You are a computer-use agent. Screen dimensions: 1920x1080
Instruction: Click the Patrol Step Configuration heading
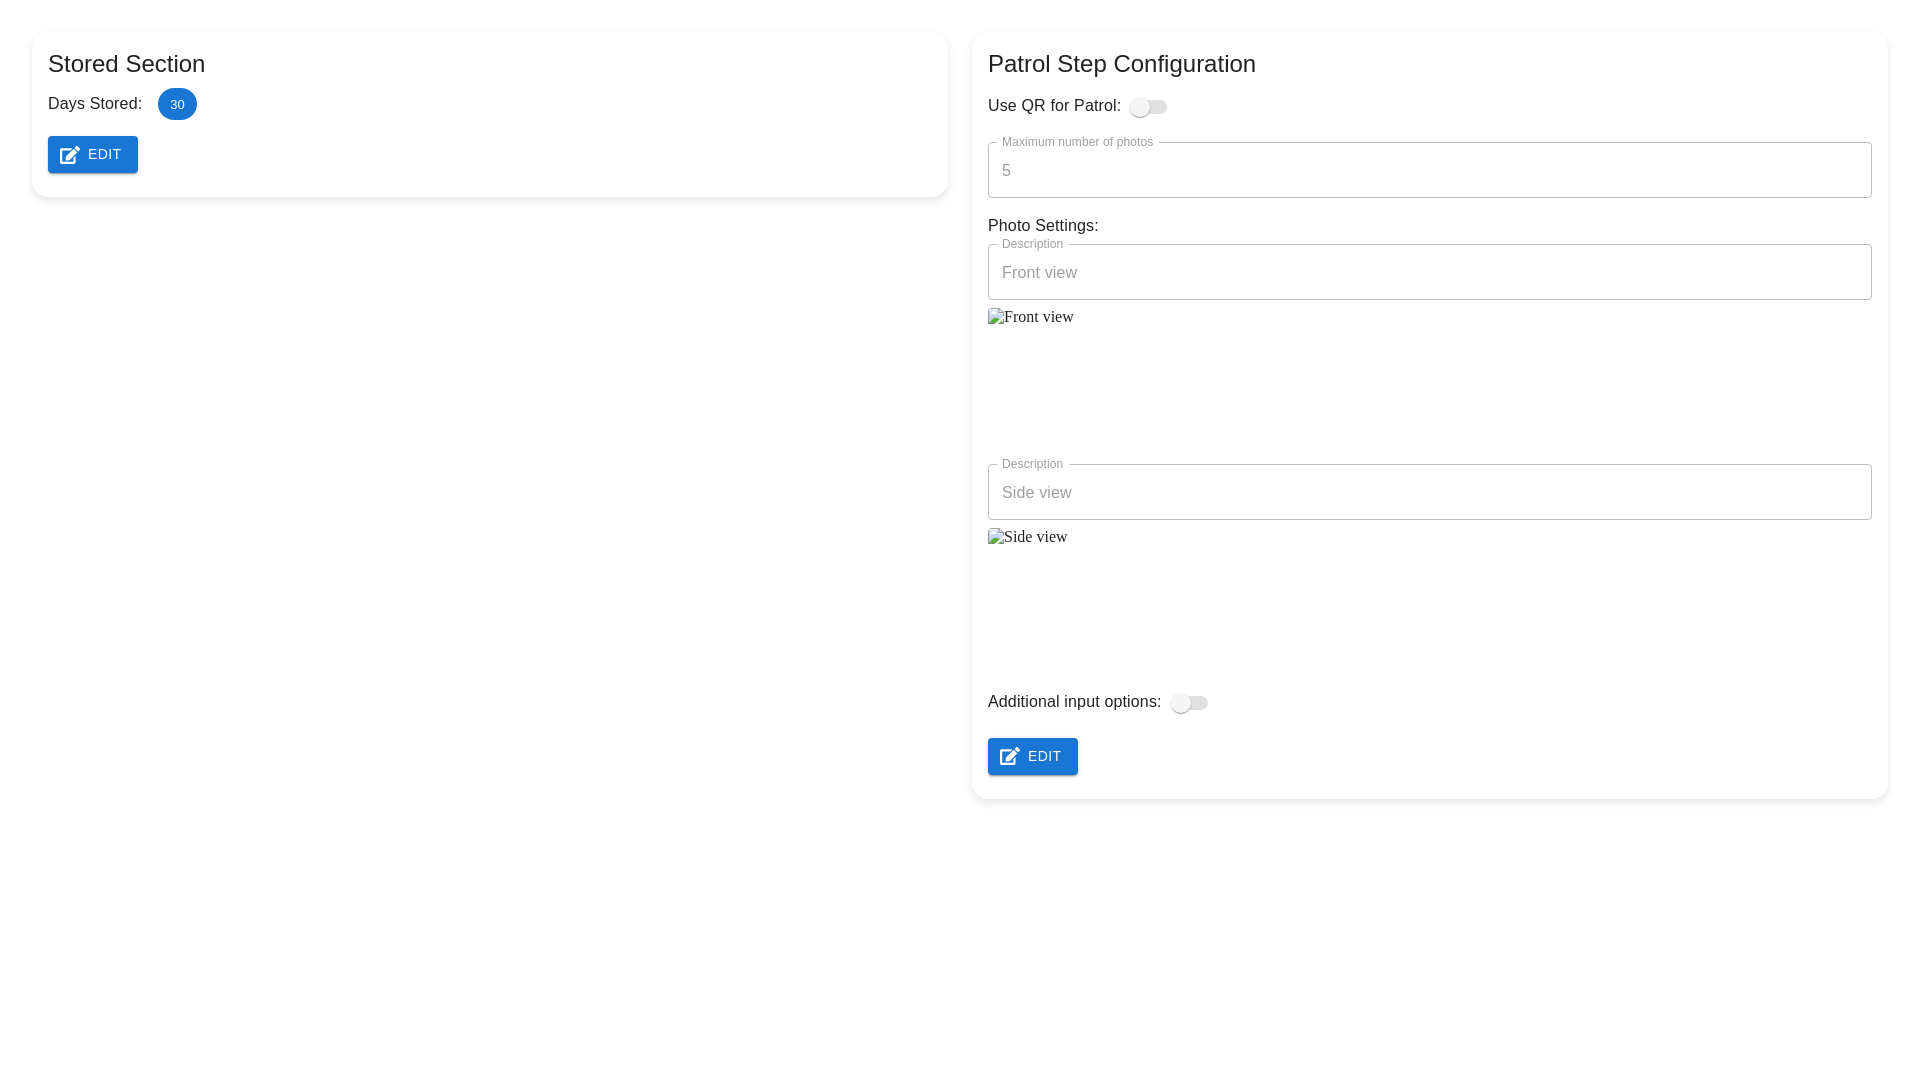[1122, 64]
